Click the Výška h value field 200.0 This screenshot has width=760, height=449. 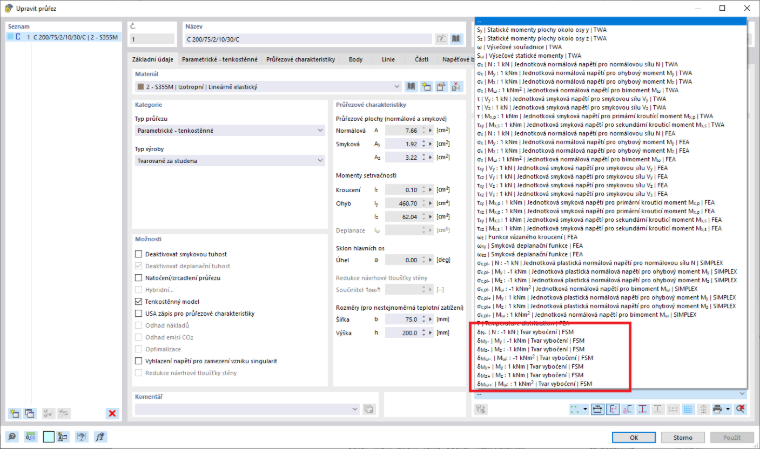click(403, 333)
